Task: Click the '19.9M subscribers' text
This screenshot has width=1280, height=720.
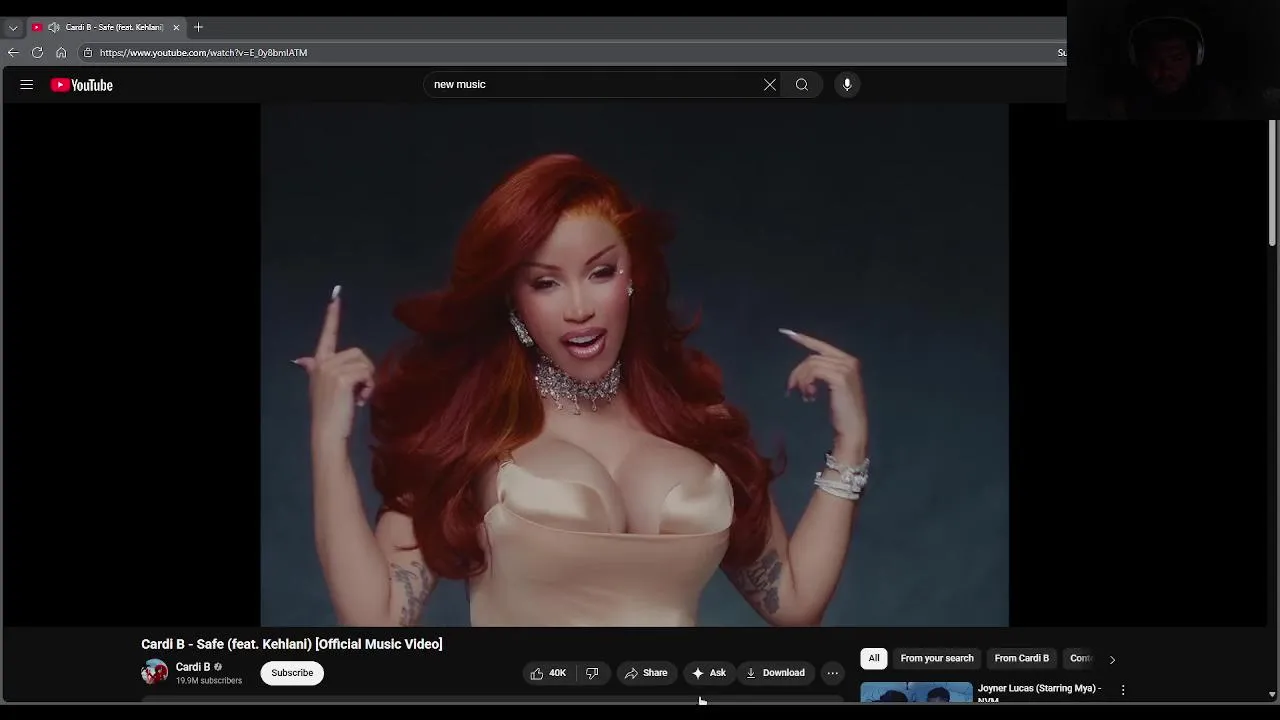Action: click(209, 681)
